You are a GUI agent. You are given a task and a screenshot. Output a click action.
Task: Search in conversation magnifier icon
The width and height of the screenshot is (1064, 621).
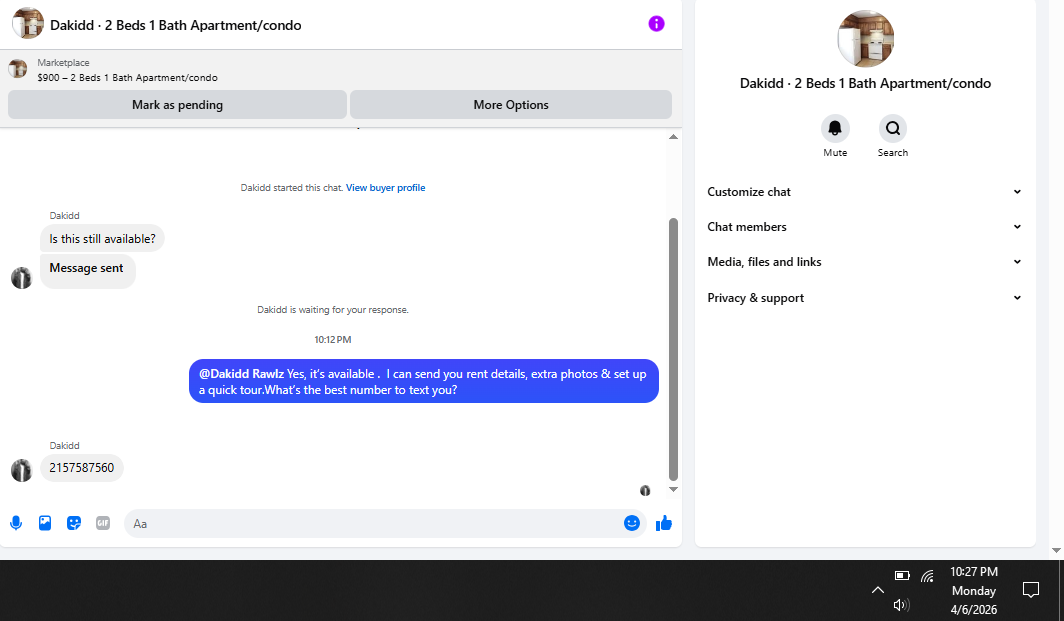coord(892,128)
